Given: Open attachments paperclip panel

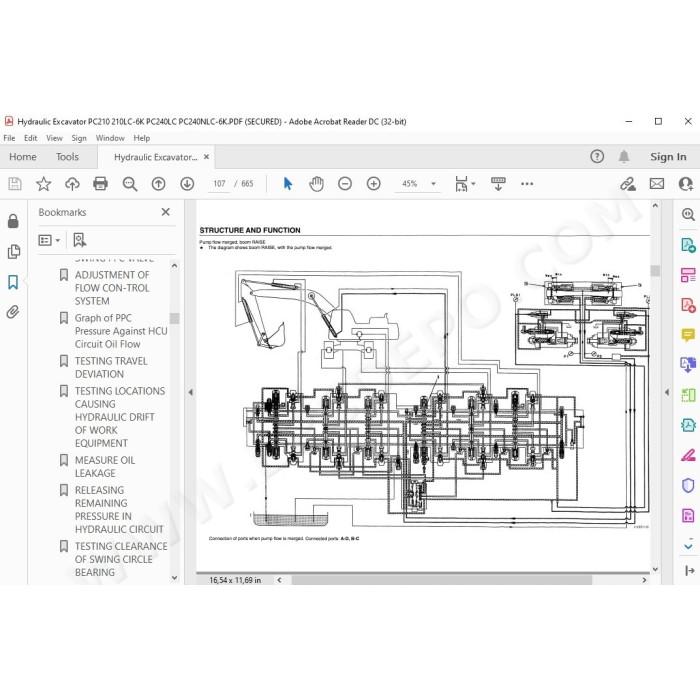Looking at the screenshot, I should 13,312.
